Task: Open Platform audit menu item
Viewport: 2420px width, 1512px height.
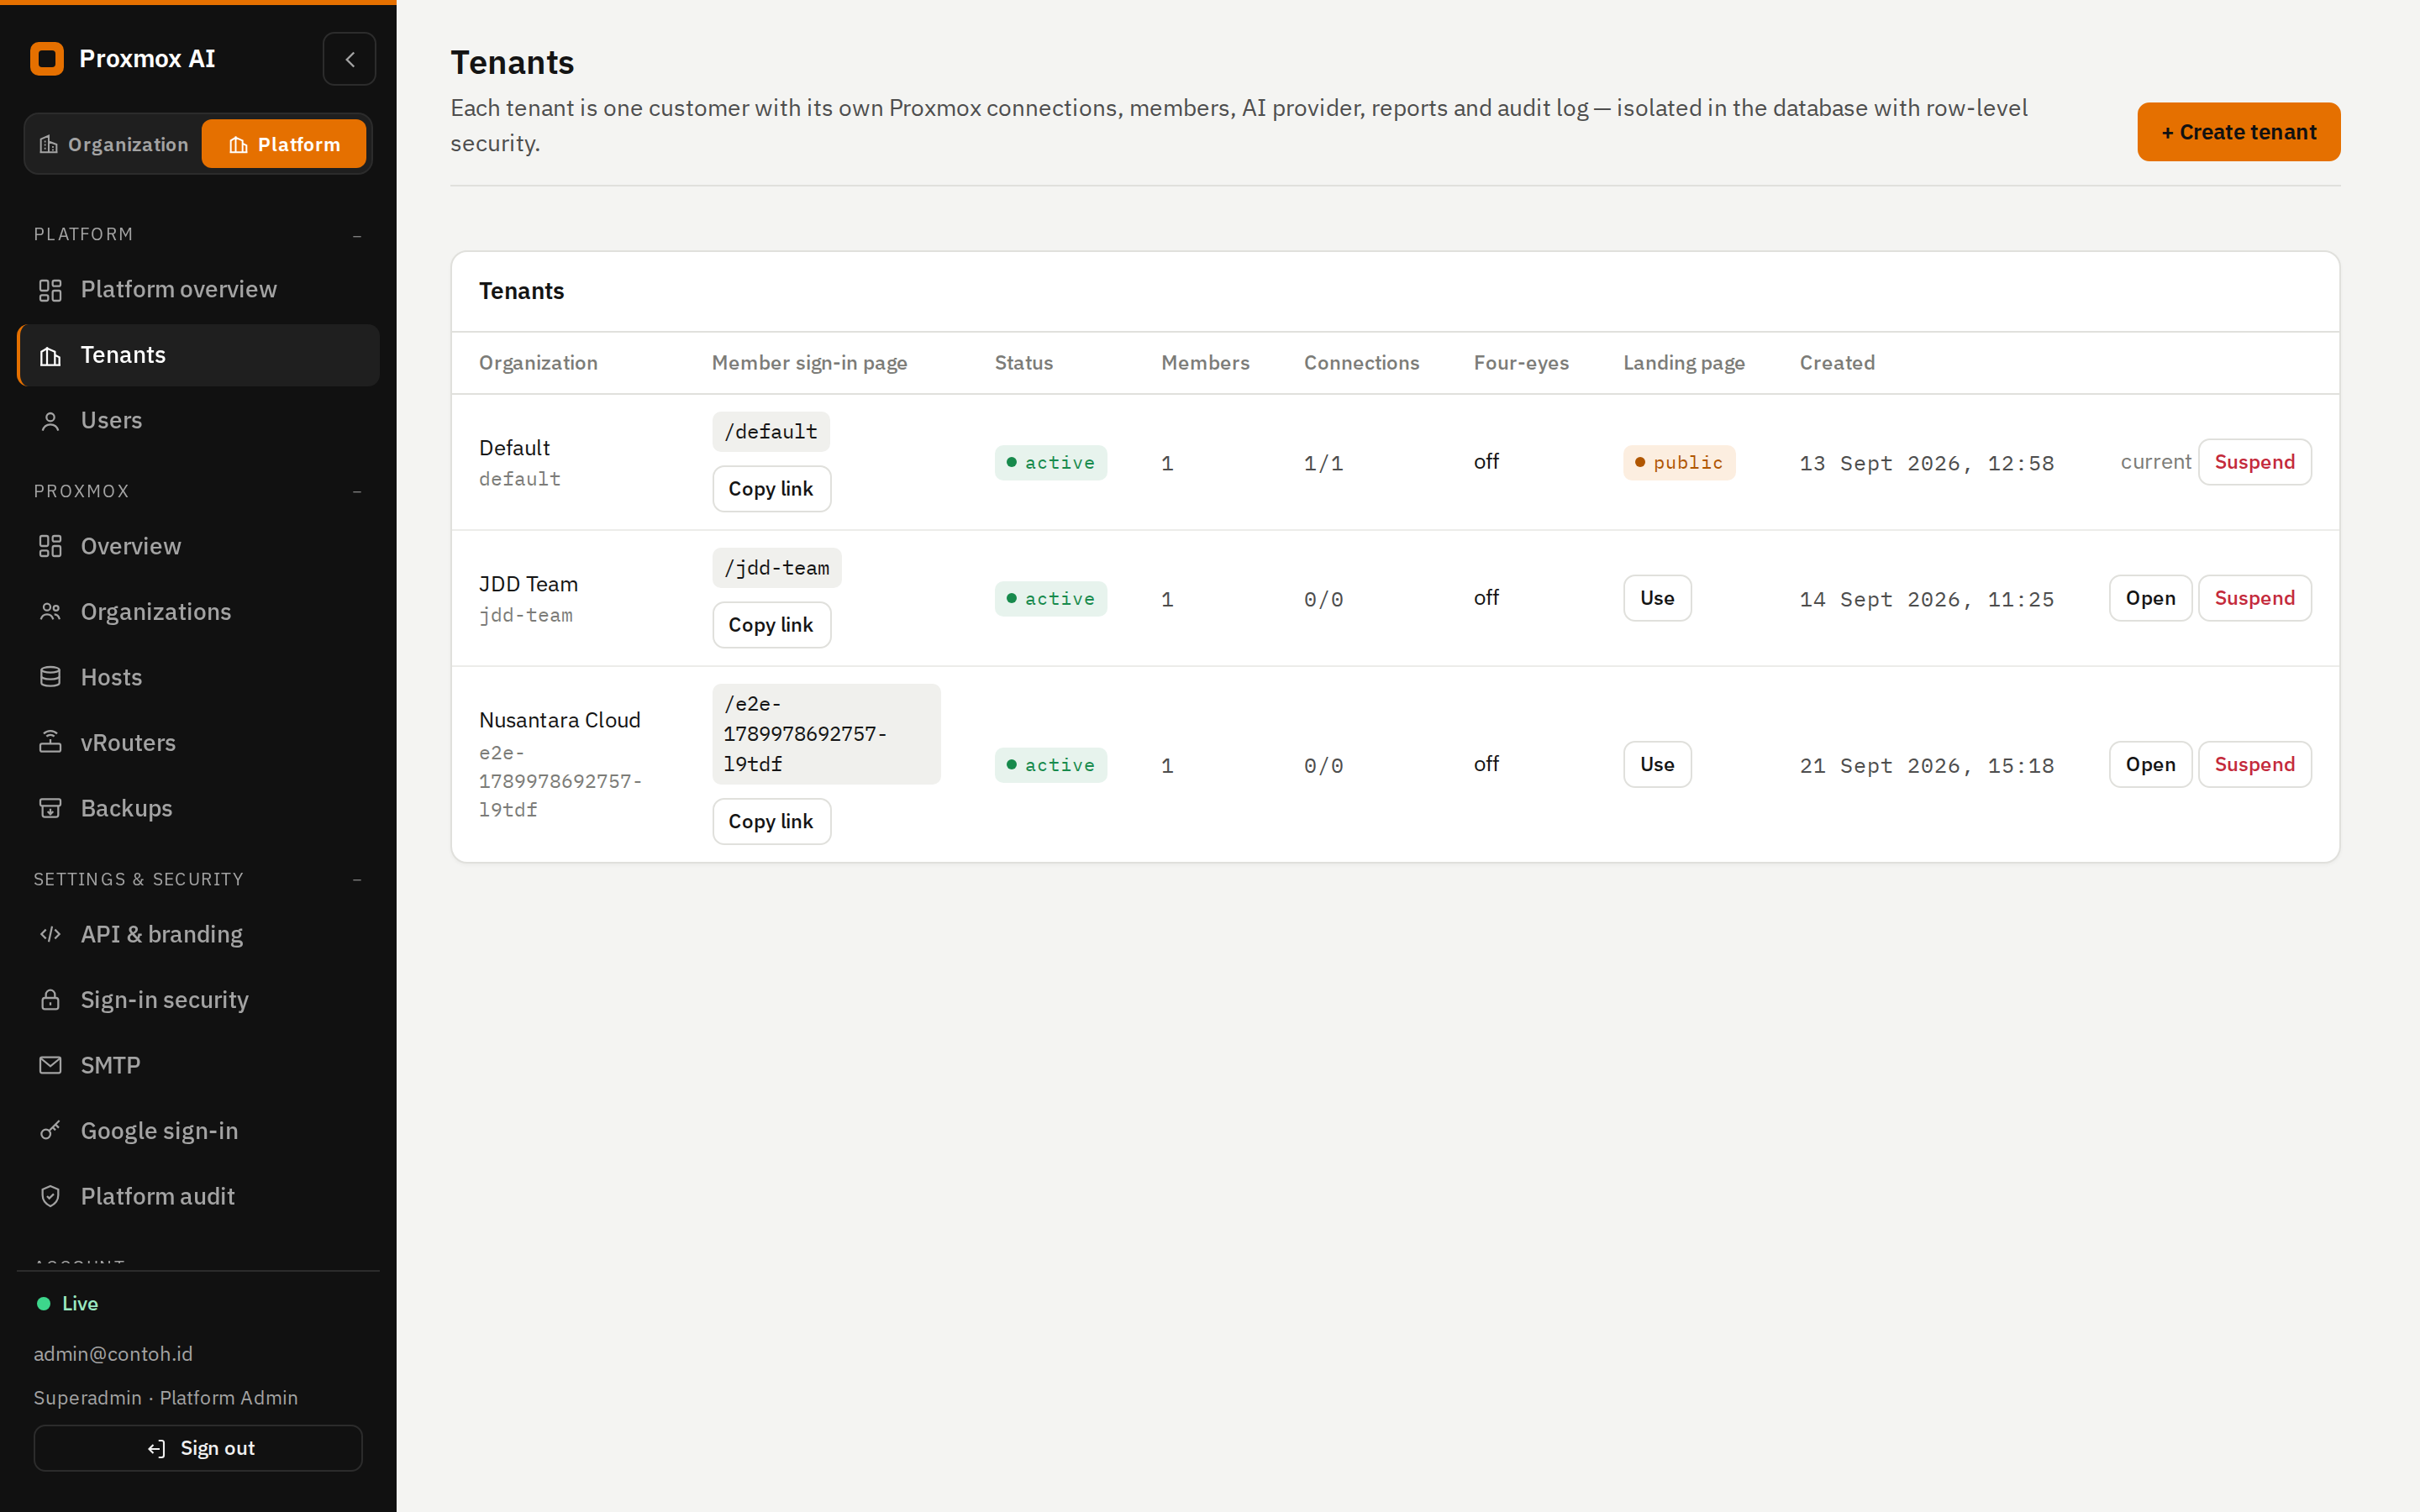Action: click(198, 1197)
